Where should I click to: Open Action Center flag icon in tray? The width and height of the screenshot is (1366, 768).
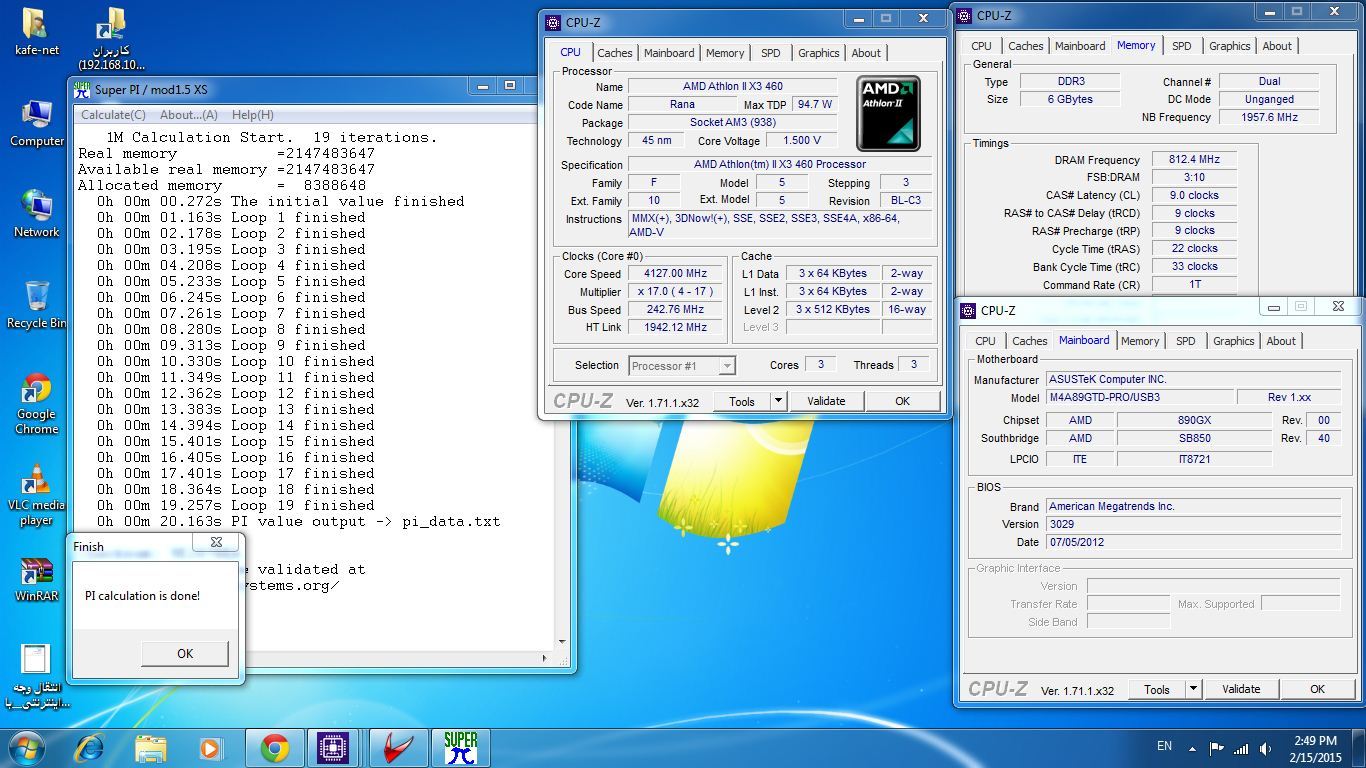click(1217, 748)
